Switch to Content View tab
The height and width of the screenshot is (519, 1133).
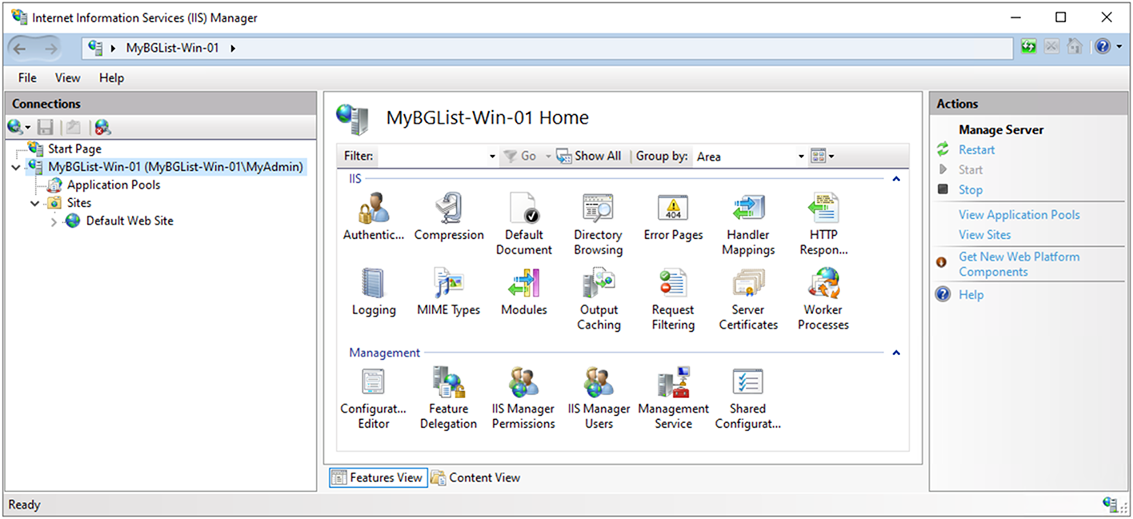click(x=476, y=478)
